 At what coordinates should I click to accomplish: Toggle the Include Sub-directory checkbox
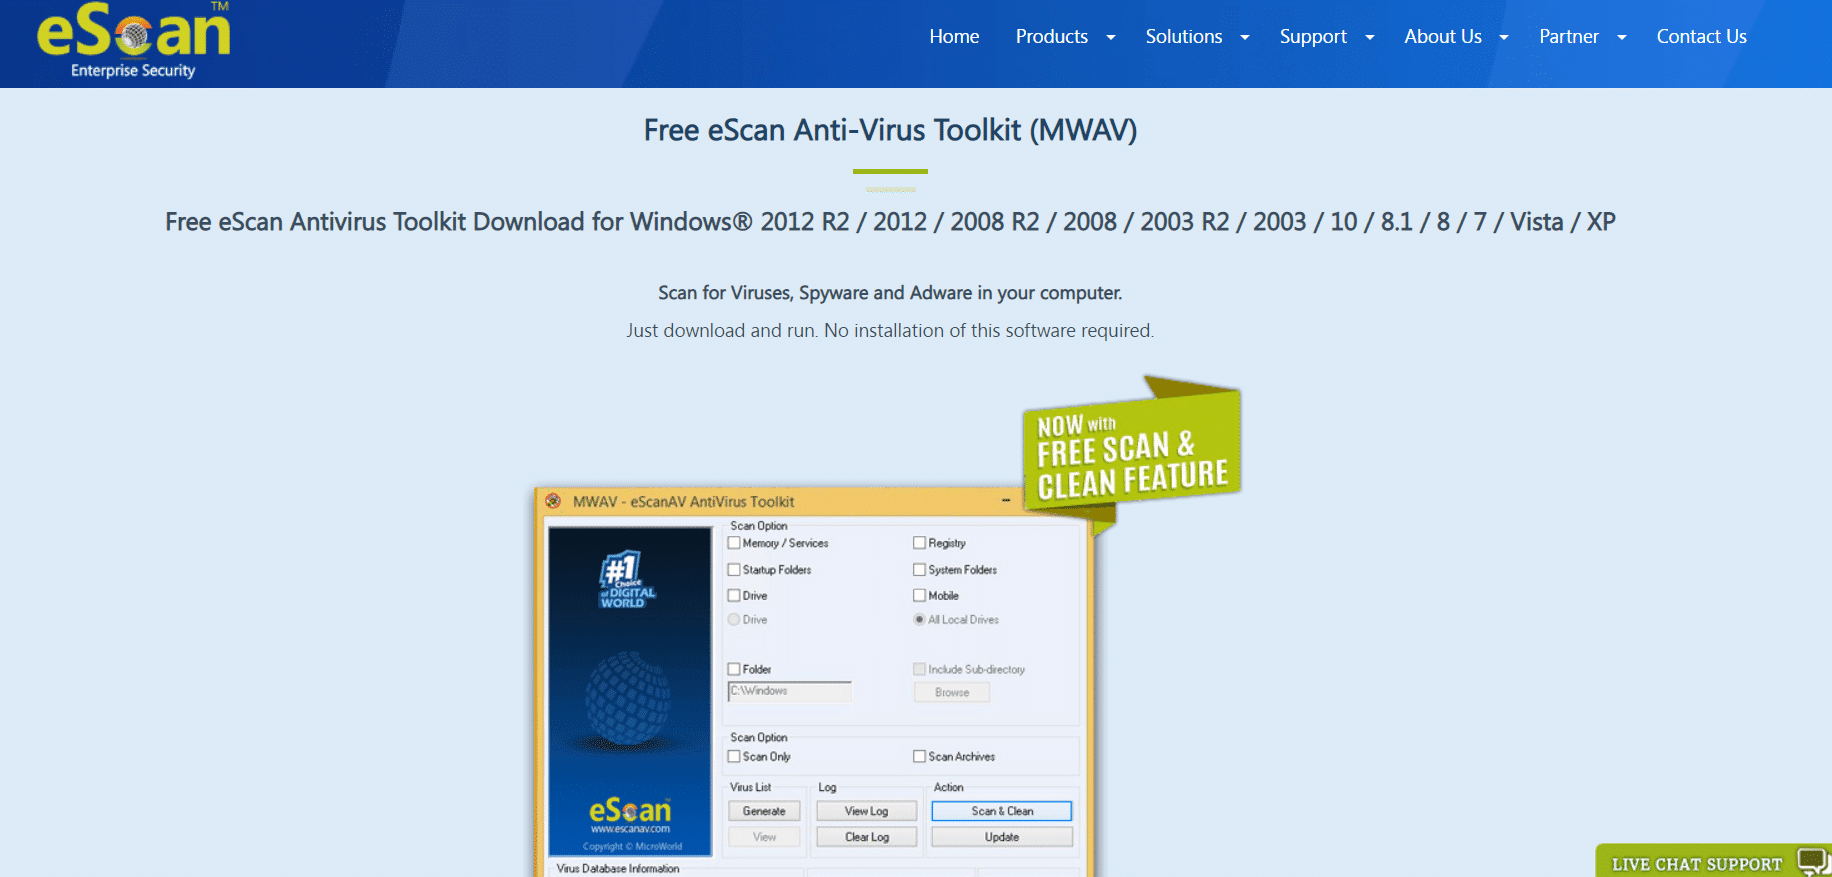pyautogui.click(x=919, y=669)
